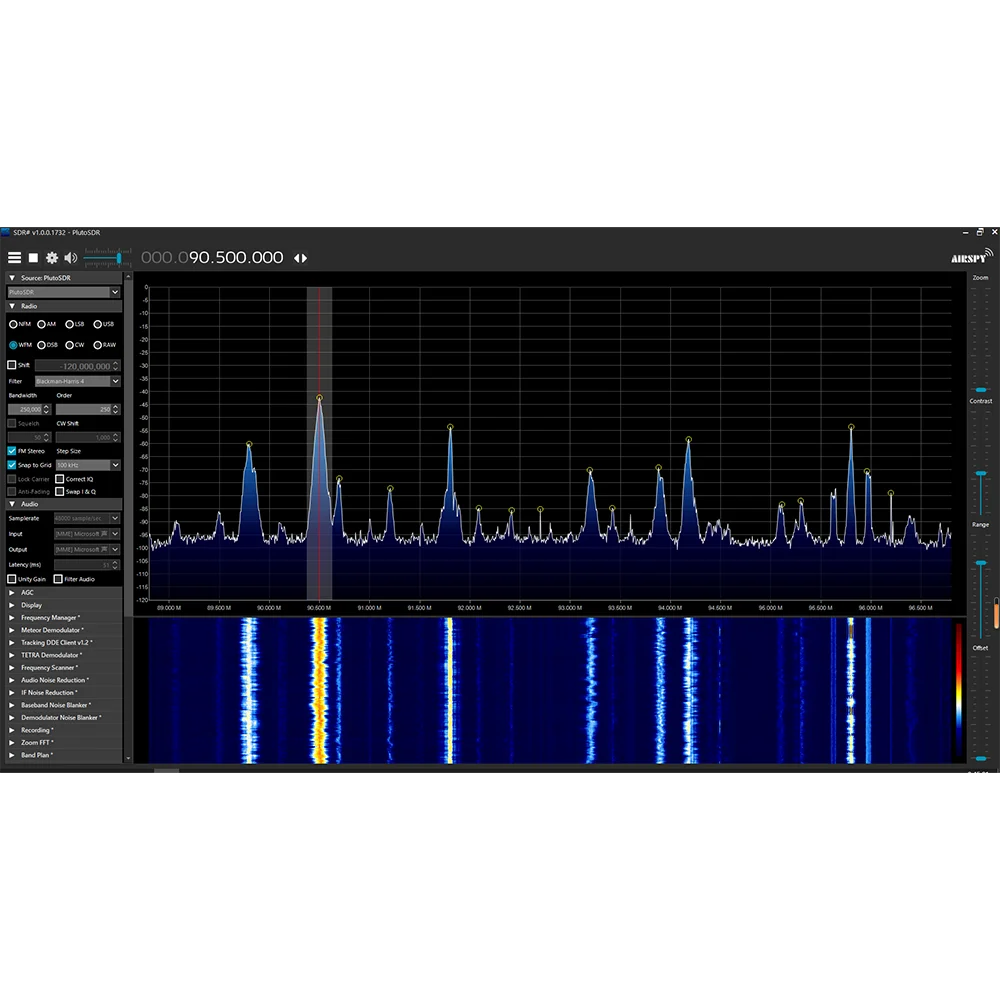The width and height of the screenshot is (1000, 1000).
Task: Click the Bandwidth value field
Action: [26, 409]
